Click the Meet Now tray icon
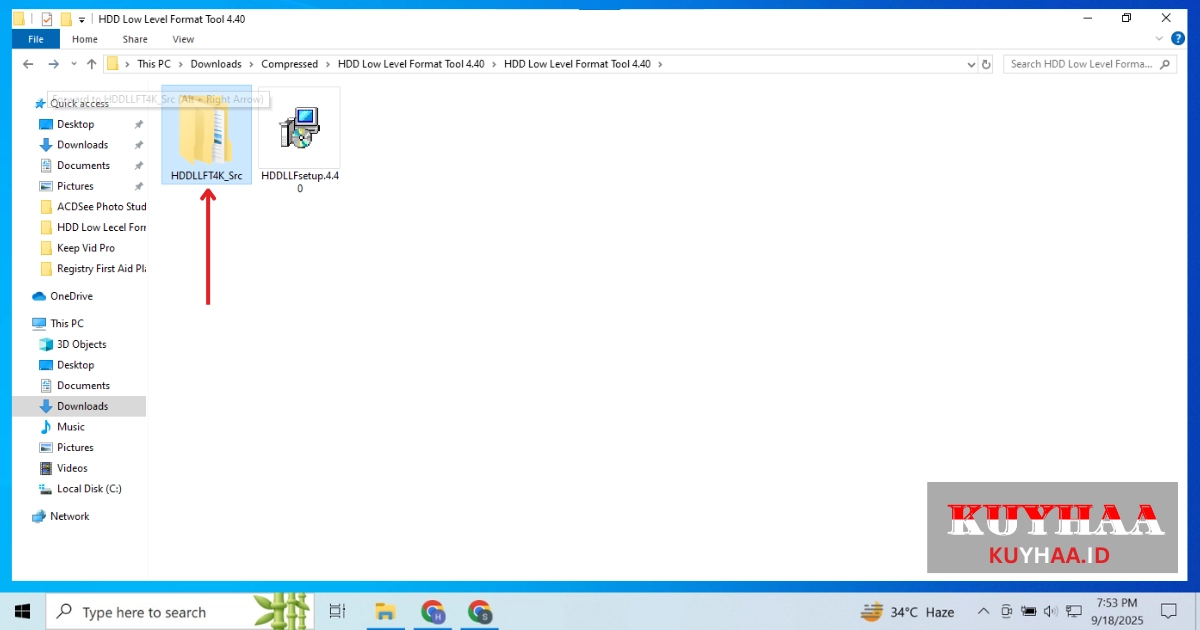Screen dimensions: 1200x630 1006,612
